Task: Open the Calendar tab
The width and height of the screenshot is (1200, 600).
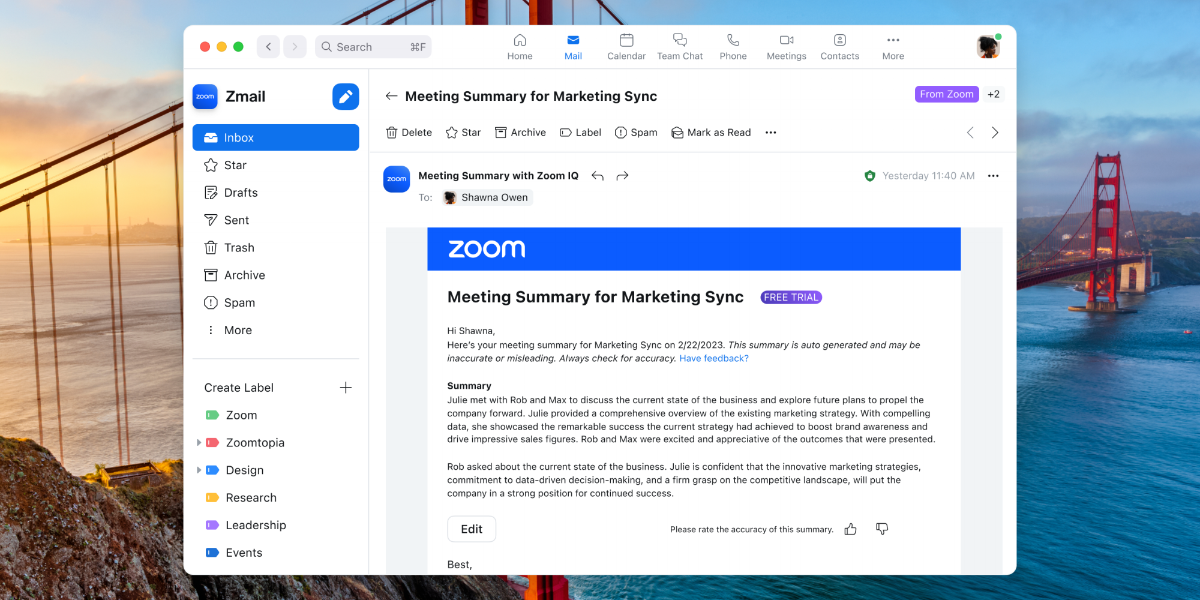Action: pyautogui.click(x=626, y=46)
